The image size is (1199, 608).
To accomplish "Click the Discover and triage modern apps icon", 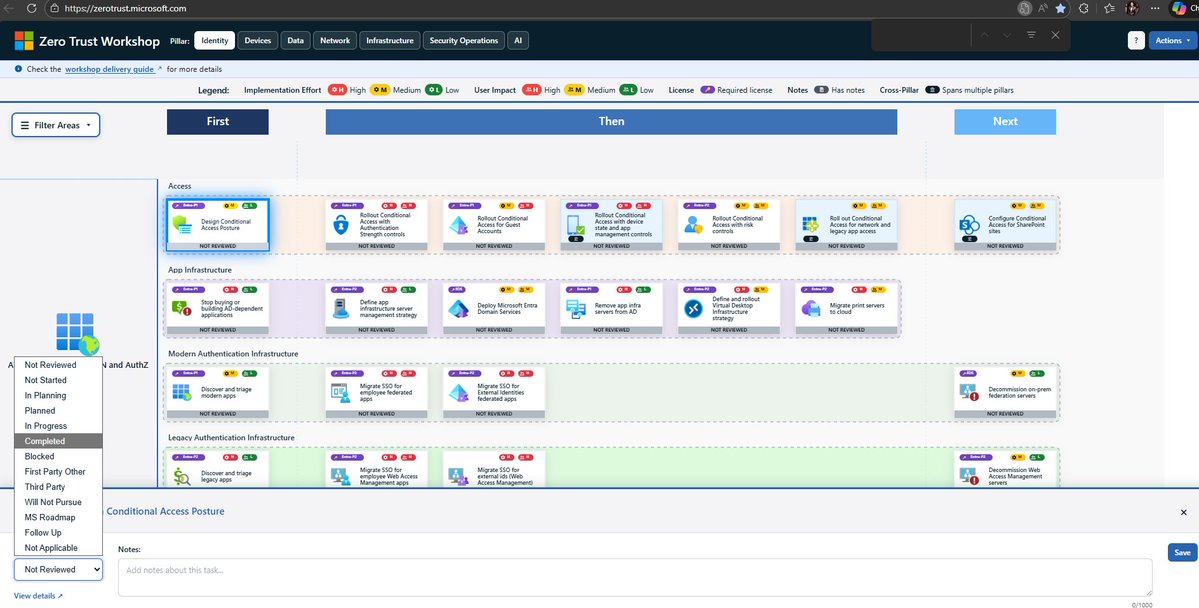I will 182,392.
